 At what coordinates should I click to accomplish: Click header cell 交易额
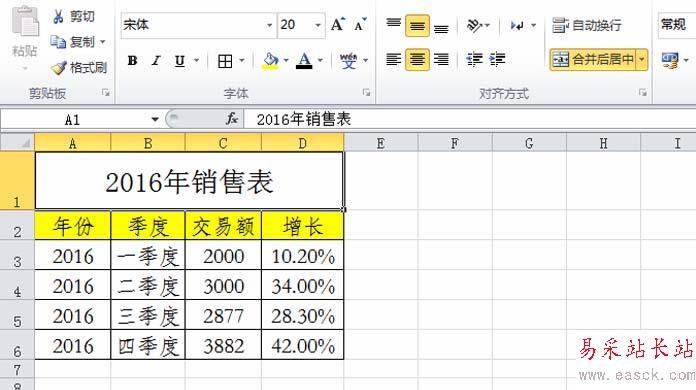(223, 226)
